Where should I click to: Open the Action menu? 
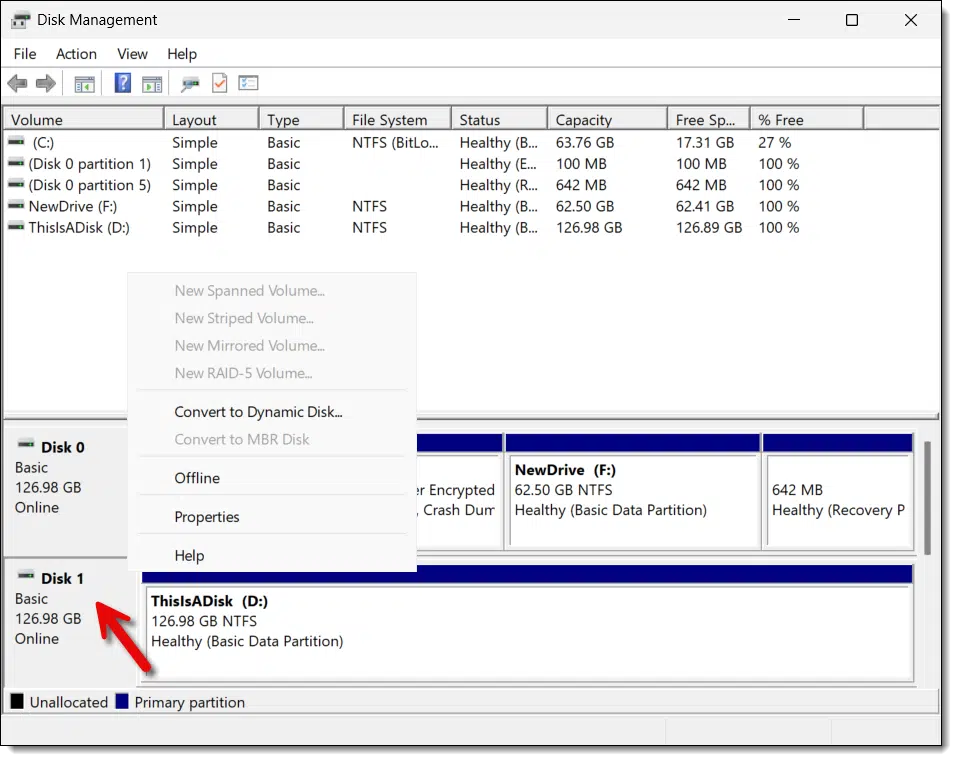click(x=76, y=54)
